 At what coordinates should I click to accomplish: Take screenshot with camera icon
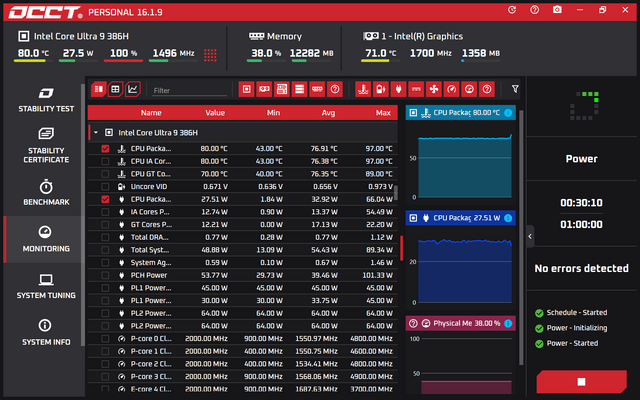(x=557, y=9)
